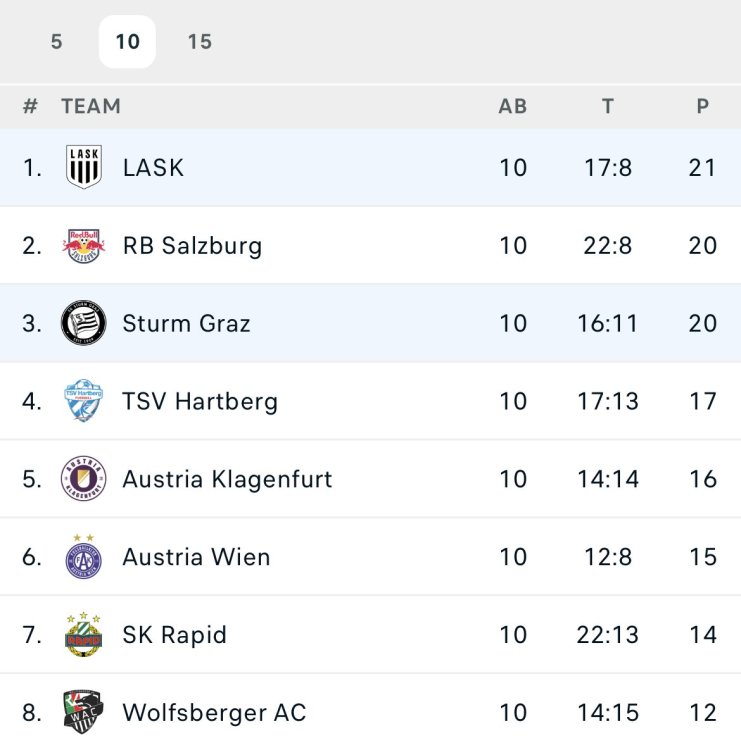Open the Sturm Graz team link
Image resolution: width=741 pixels, height=750 pixels.
point(186,323)
